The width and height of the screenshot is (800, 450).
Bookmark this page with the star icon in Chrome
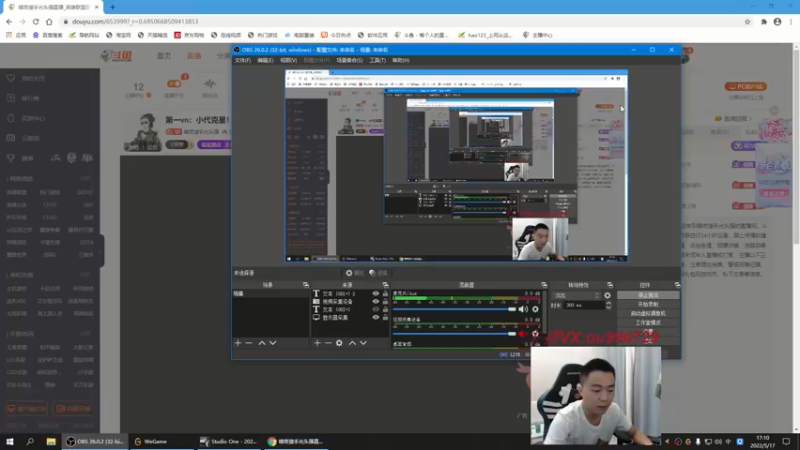pyautogui.click(x=747, y=21)
